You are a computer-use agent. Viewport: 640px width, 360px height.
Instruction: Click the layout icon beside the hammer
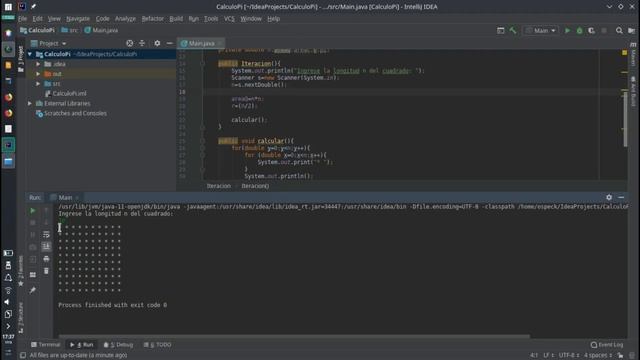click(500, 30)
